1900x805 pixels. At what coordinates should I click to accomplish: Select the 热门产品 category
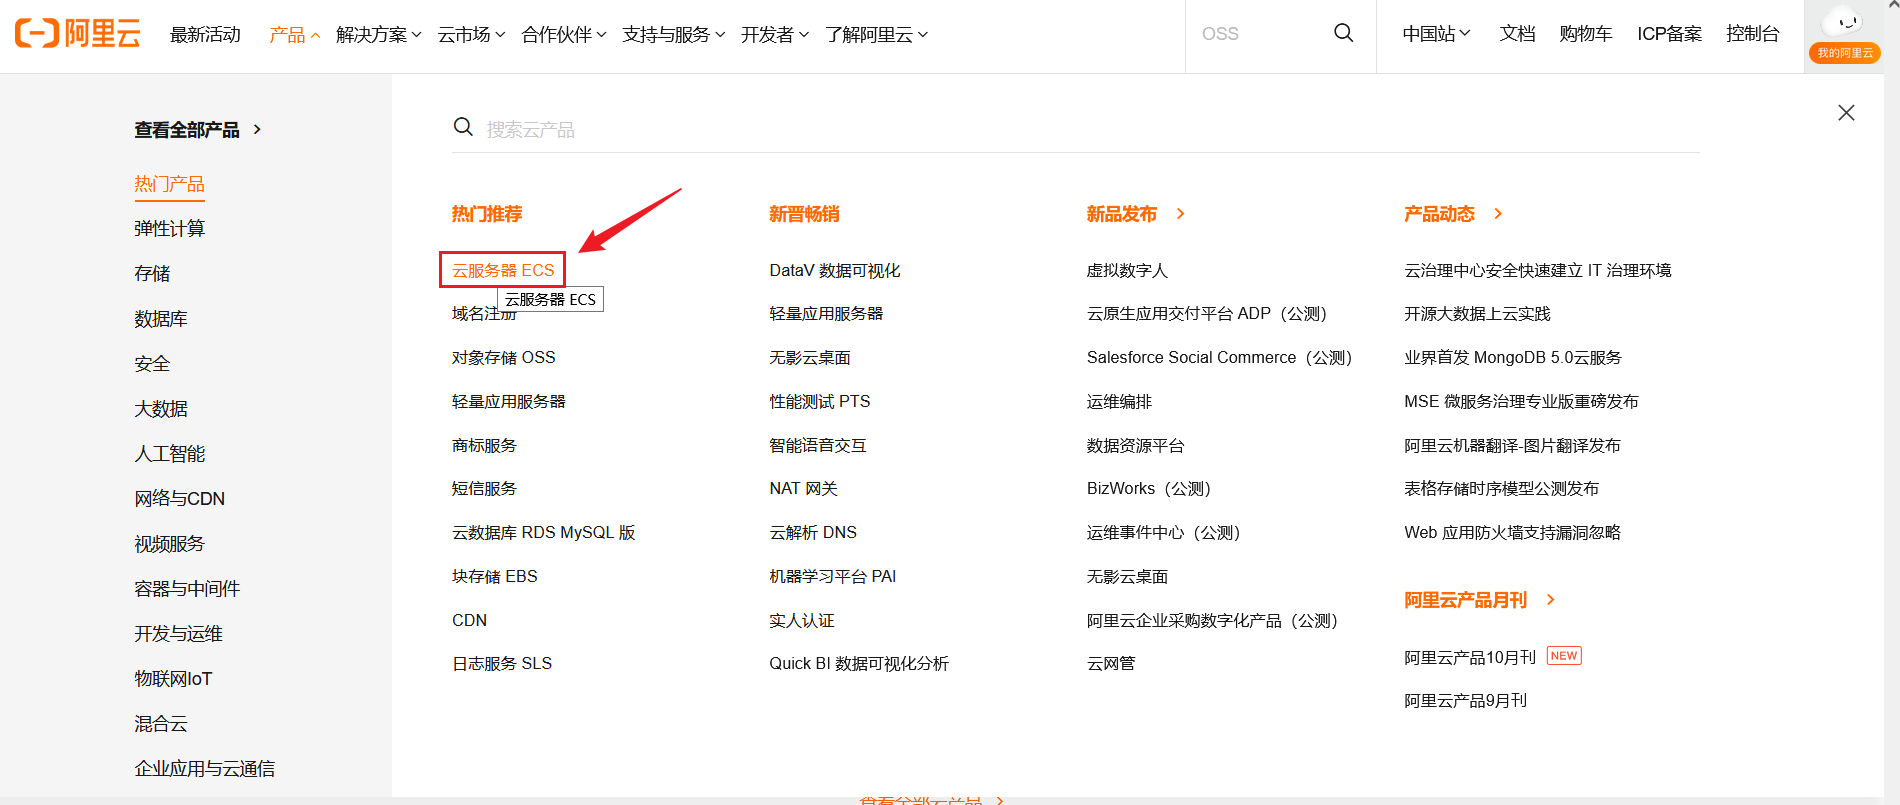pos(169,184)
